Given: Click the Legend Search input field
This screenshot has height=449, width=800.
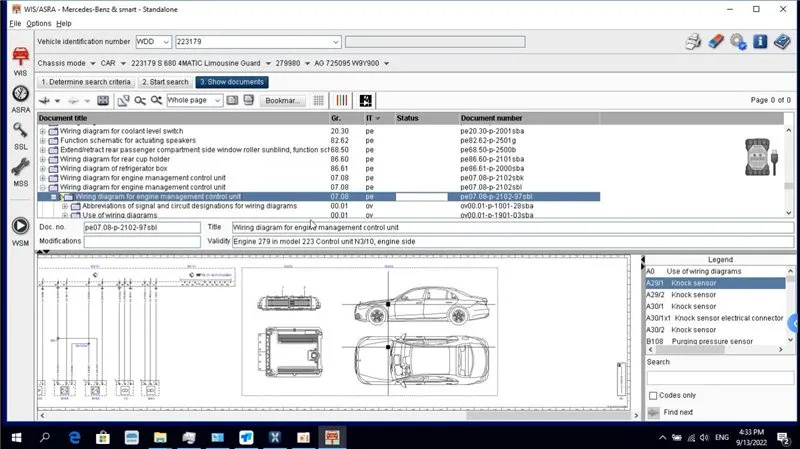Looking at the screenshot, I should (x=720, y=378).
